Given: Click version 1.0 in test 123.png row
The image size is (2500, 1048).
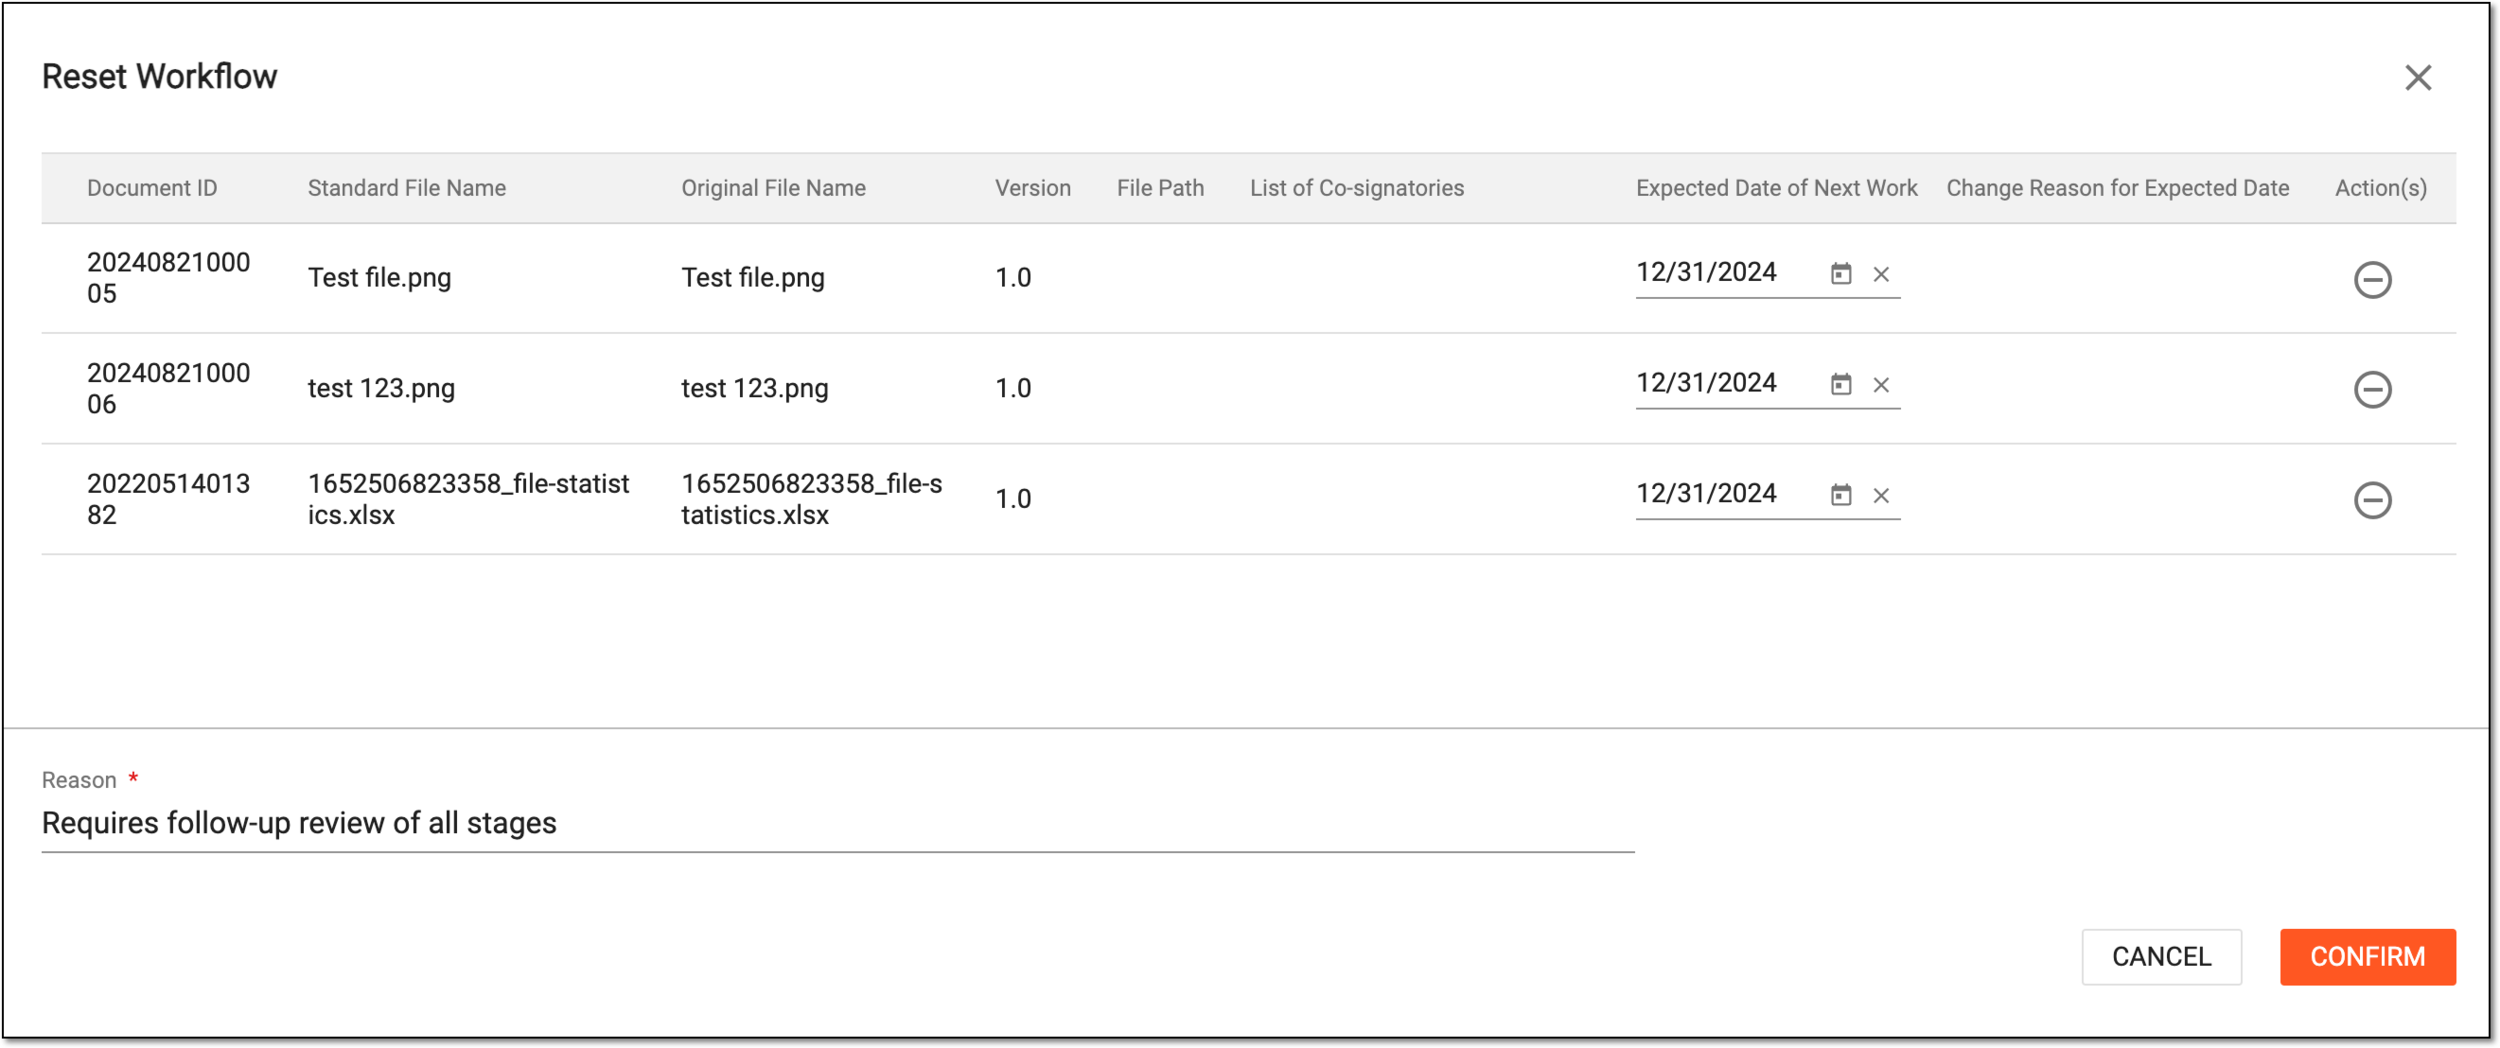Looking at the screenshot, I should (1012, 388).
